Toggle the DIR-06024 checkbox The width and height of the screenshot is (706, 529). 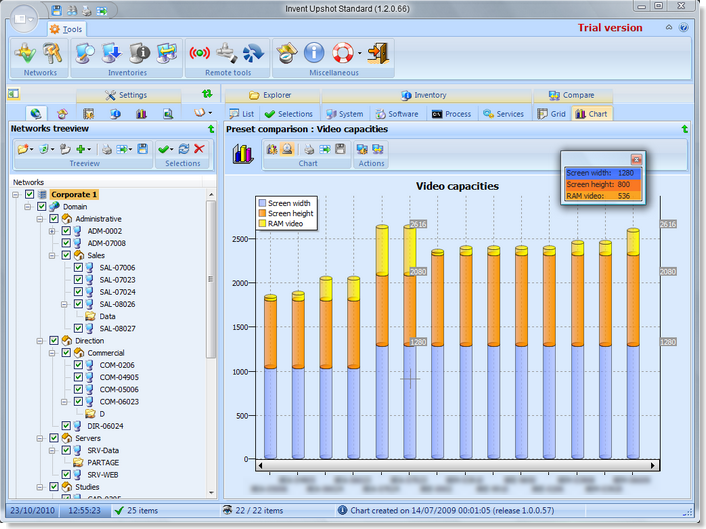coord(66,425)
